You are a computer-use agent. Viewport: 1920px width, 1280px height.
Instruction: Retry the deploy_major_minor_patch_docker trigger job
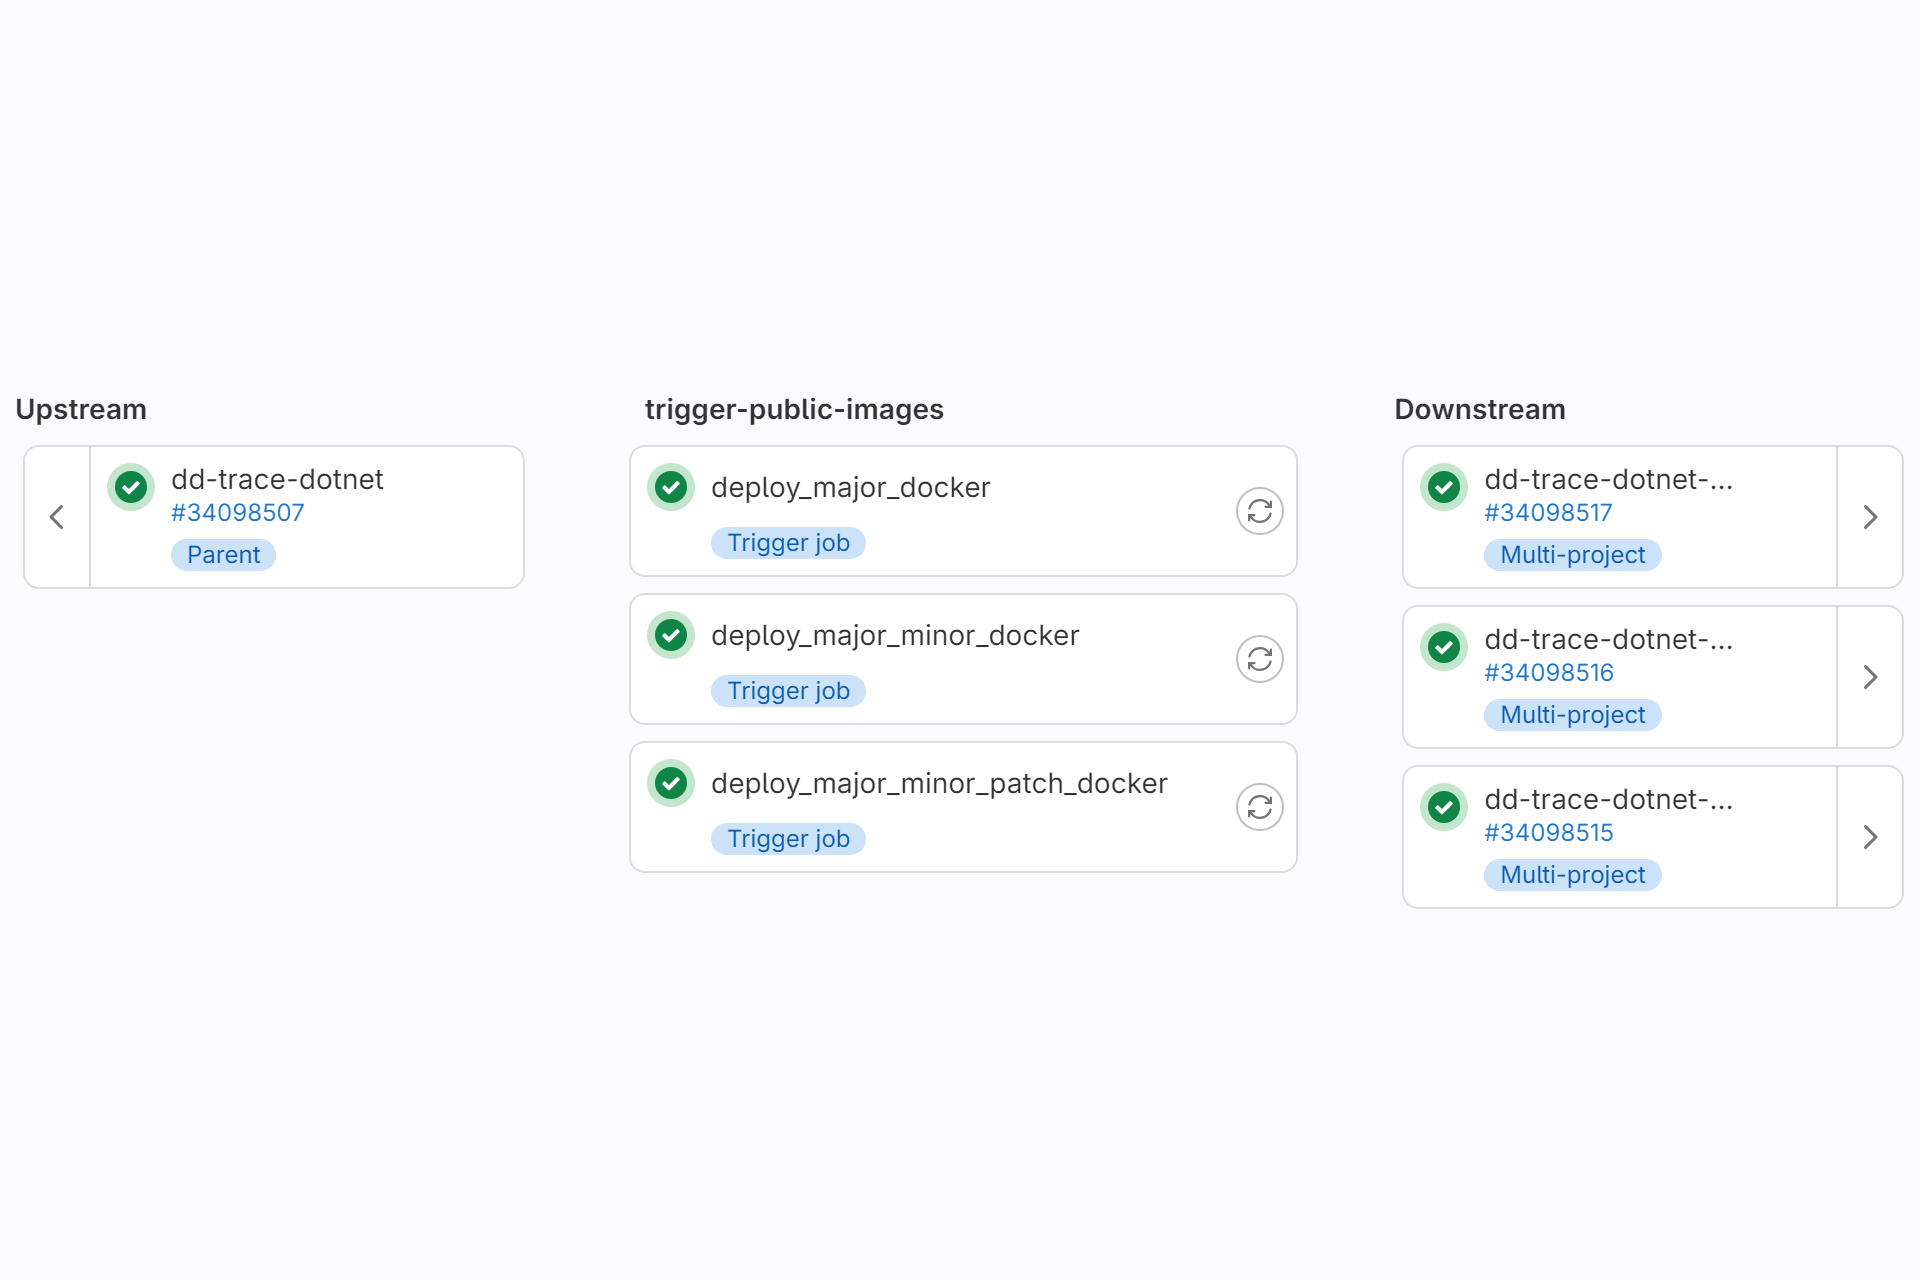(1259, 806)
